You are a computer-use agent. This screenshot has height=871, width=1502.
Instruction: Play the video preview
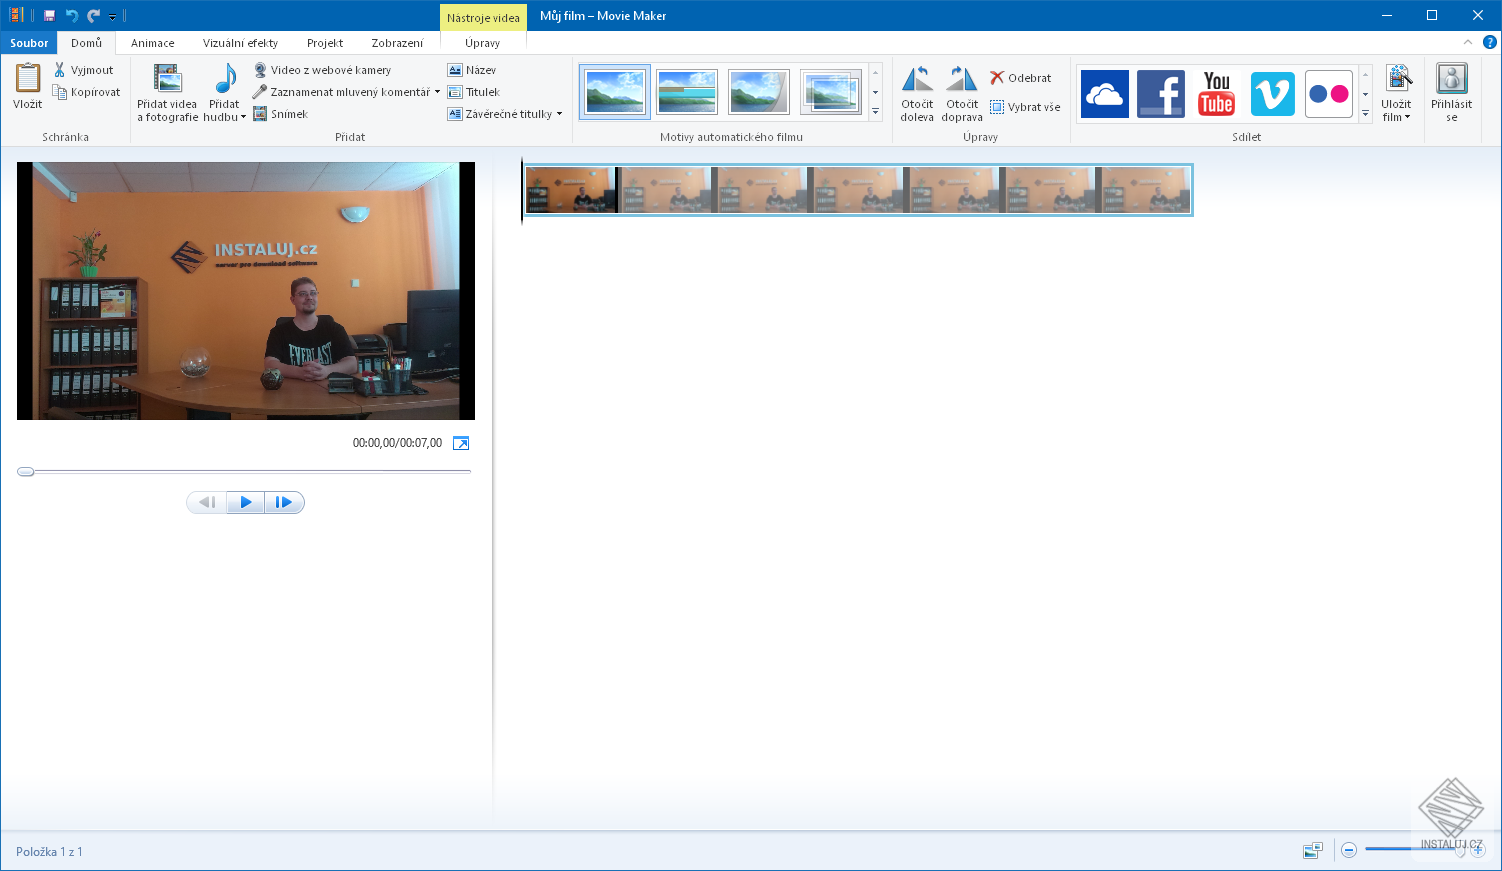coord(245,502)
